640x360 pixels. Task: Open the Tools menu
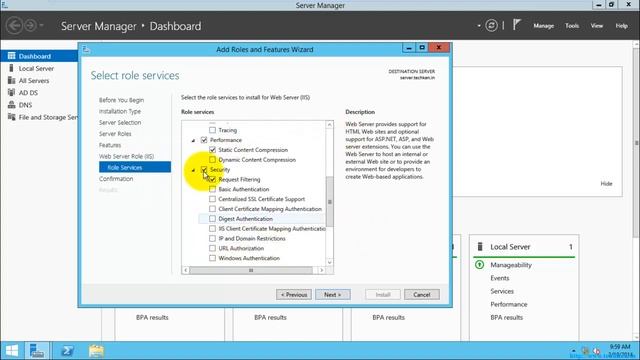tap(572, 26)
